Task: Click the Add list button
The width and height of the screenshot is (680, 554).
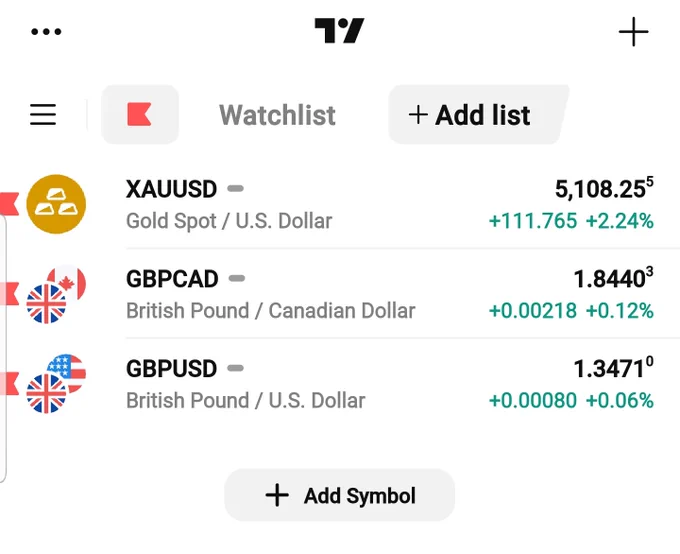Action: [476, 115]
